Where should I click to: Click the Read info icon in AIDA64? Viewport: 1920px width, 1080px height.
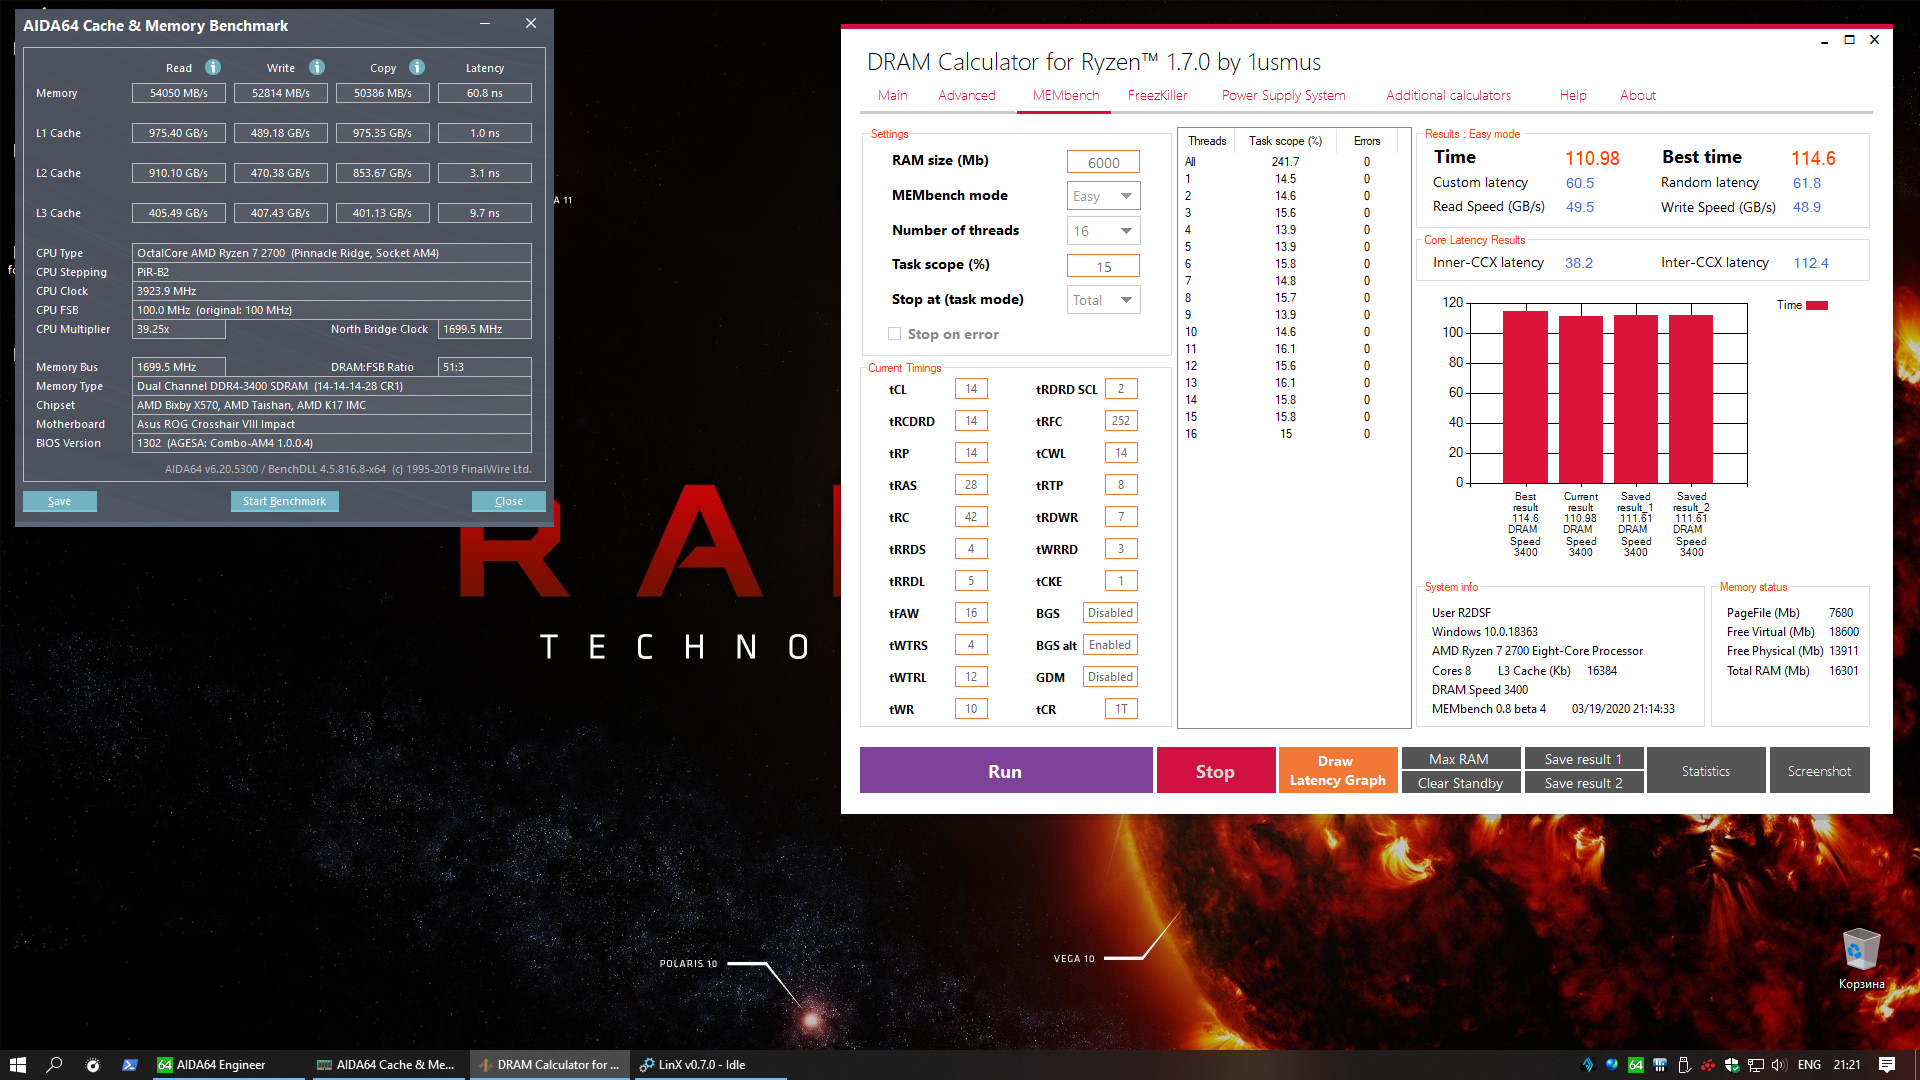coord(213,67)
